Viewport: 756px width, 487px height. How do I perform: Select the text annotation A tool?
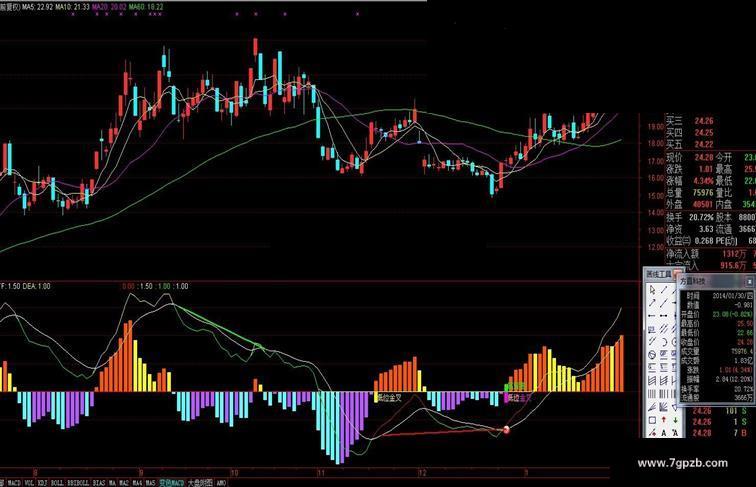(x=663, y=433)
